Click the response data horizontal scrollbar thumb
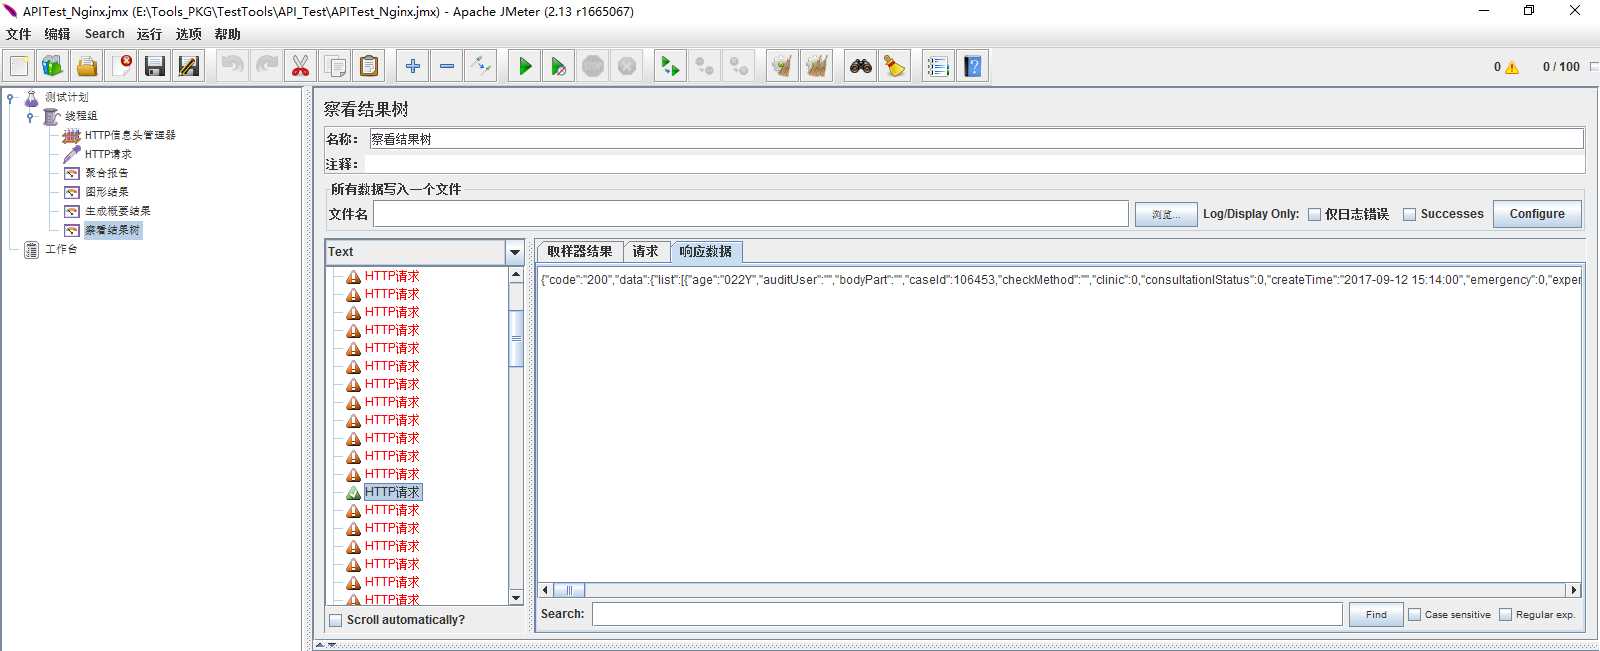The height and width of the screenshot is (651, 1600). click(x=569, y=590)
